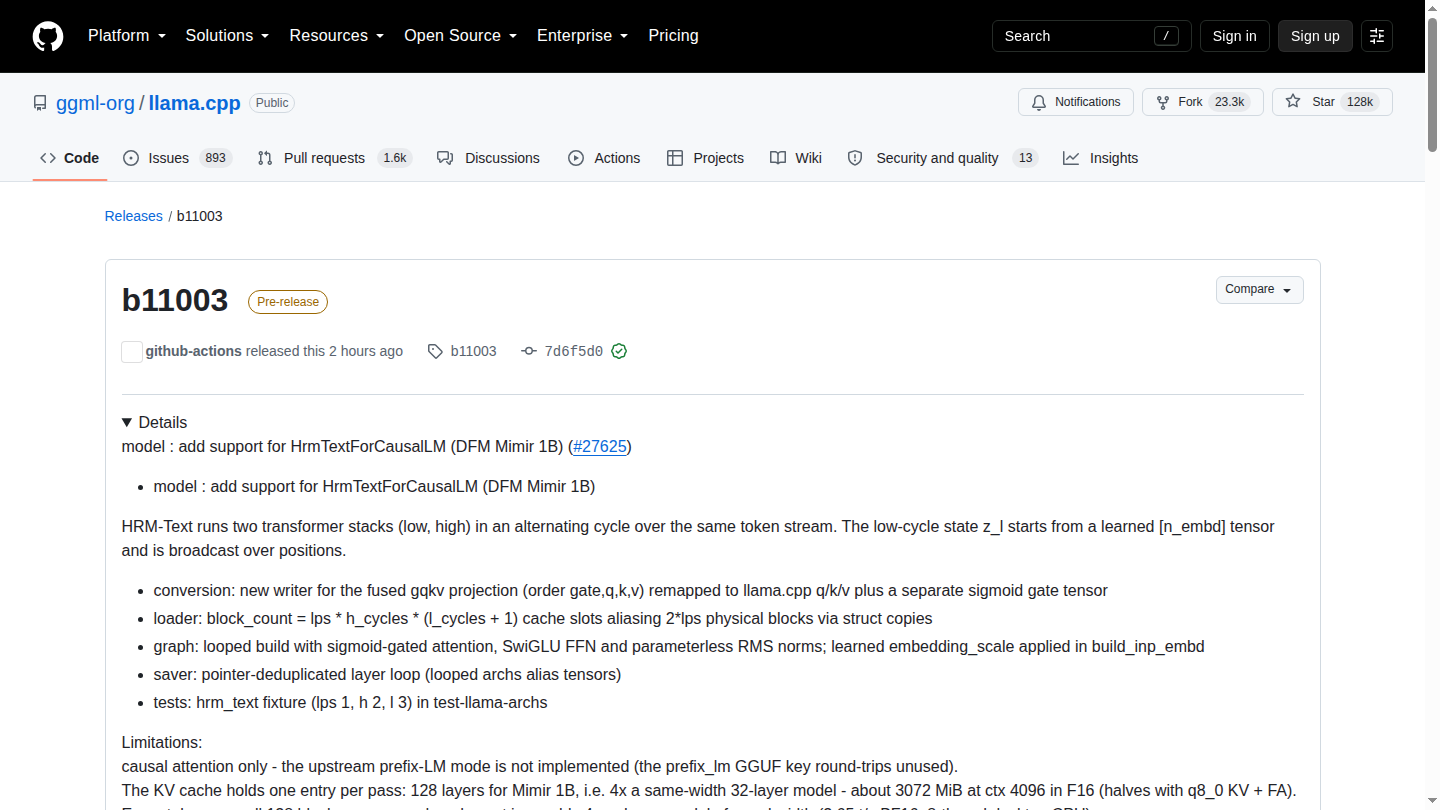Open the appearance settings icon button
Image resolution: width=1440 pixels, height=810 pixels.
click(1377, 36)
